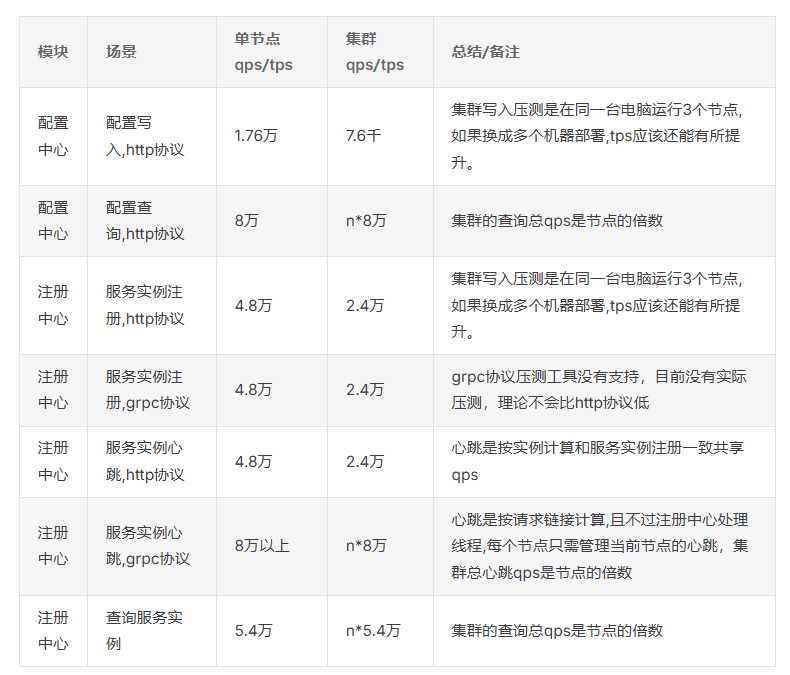Select the 1.76万 single-node value
The width and height of the screenshot is (790, 675).
pyautogui.click(x=256, y=136)
